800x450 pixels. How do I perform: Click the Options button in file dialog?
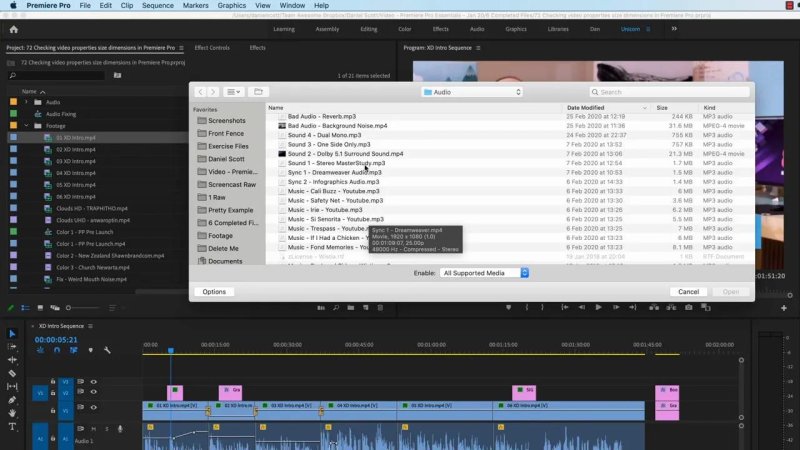point(214,292)
